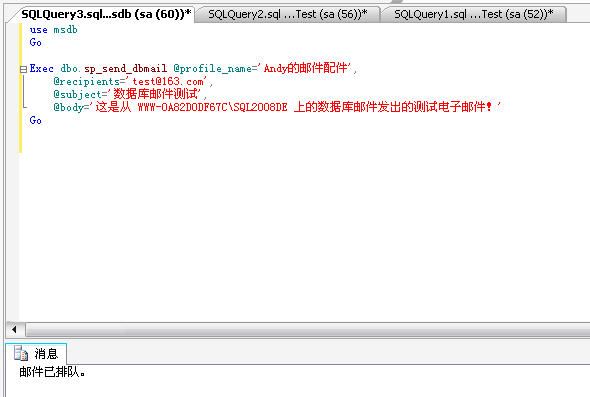
Task: Select the 消息 messages tab
Action: click(36, 353)
